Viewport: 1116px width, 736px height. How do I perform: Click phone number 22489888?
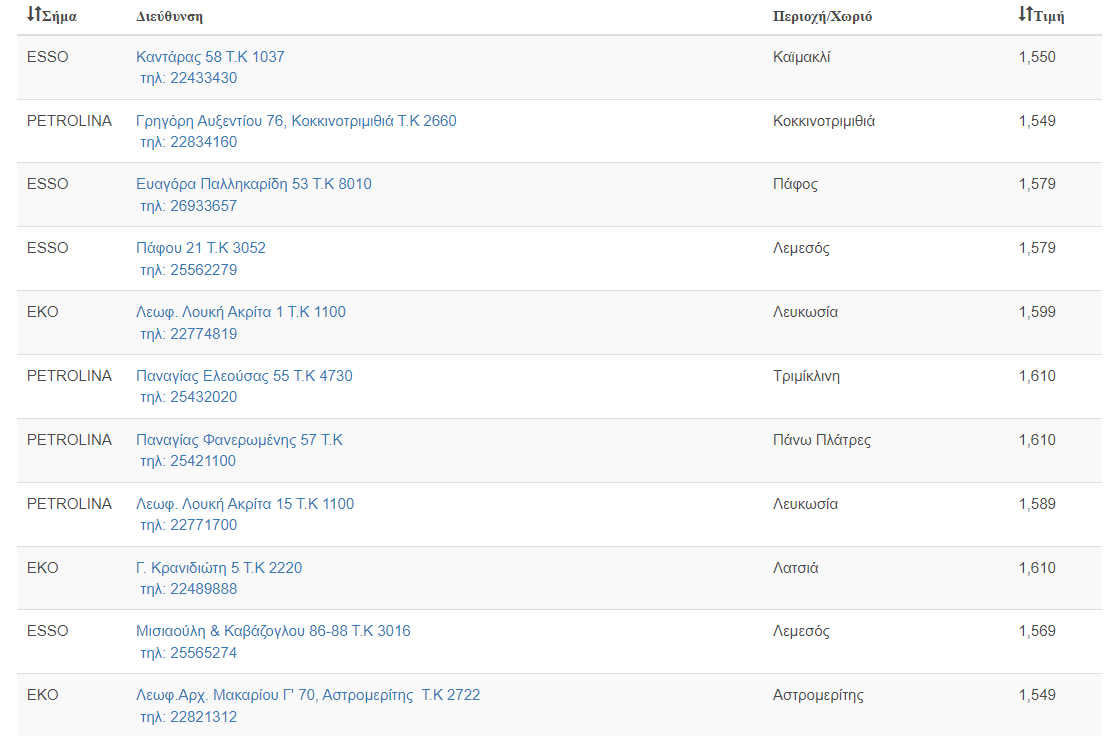coord(188,589)
